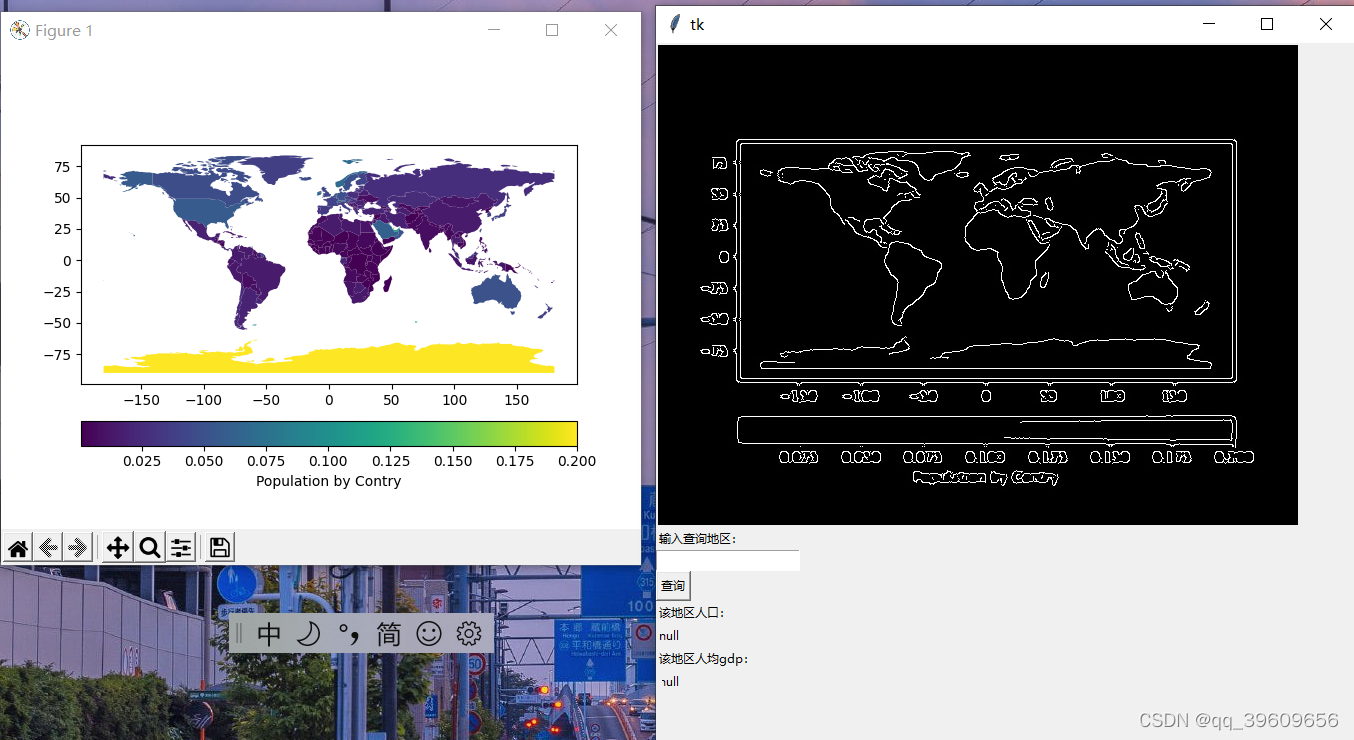Click the yellow Antarctica region on map

(x=330, y=359)
